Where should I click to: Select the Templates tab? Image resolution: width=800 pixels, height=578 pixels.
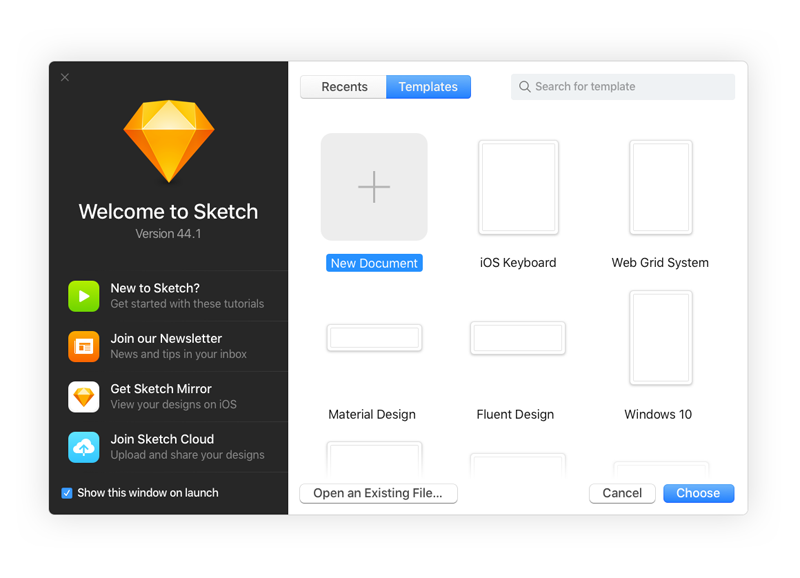pos(428,87)
